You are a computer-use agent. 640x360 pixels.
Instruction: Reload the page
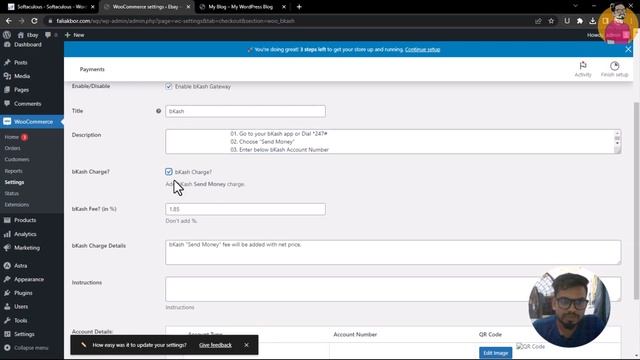tap(34, 20)
